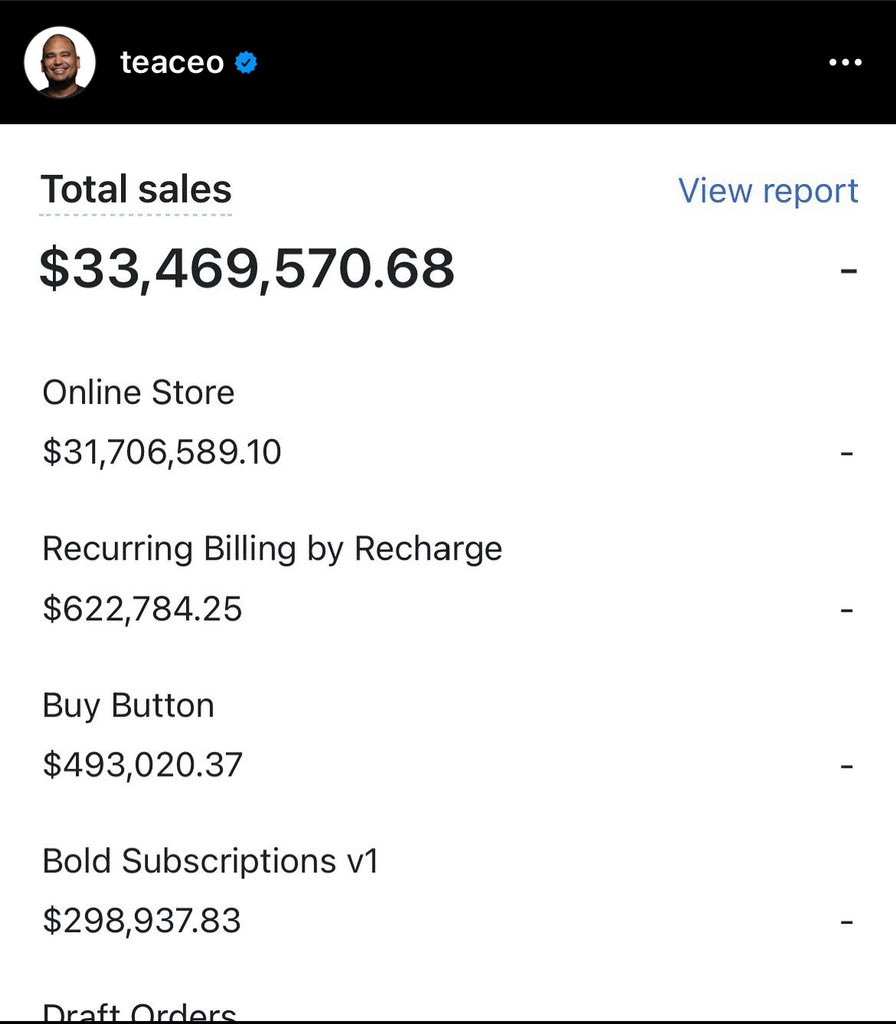Click the $622,784.25 Recharge amount
Image resolution: width=896 pixels, height=1024 pixels.
pos(142,609)
